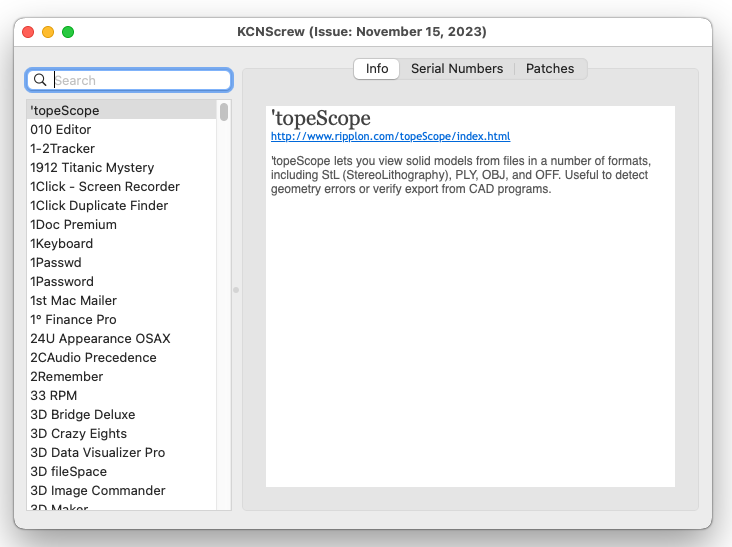Click the yellow minimize window button
The width and height of the screenshot is (732, 547).
tap(48, 32)
